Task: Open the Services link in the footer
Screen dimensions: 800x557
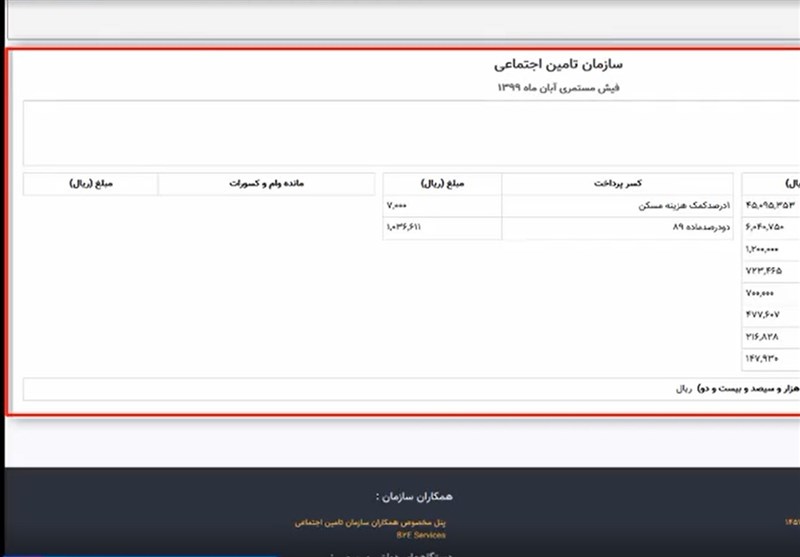Action: click(422, 535)
